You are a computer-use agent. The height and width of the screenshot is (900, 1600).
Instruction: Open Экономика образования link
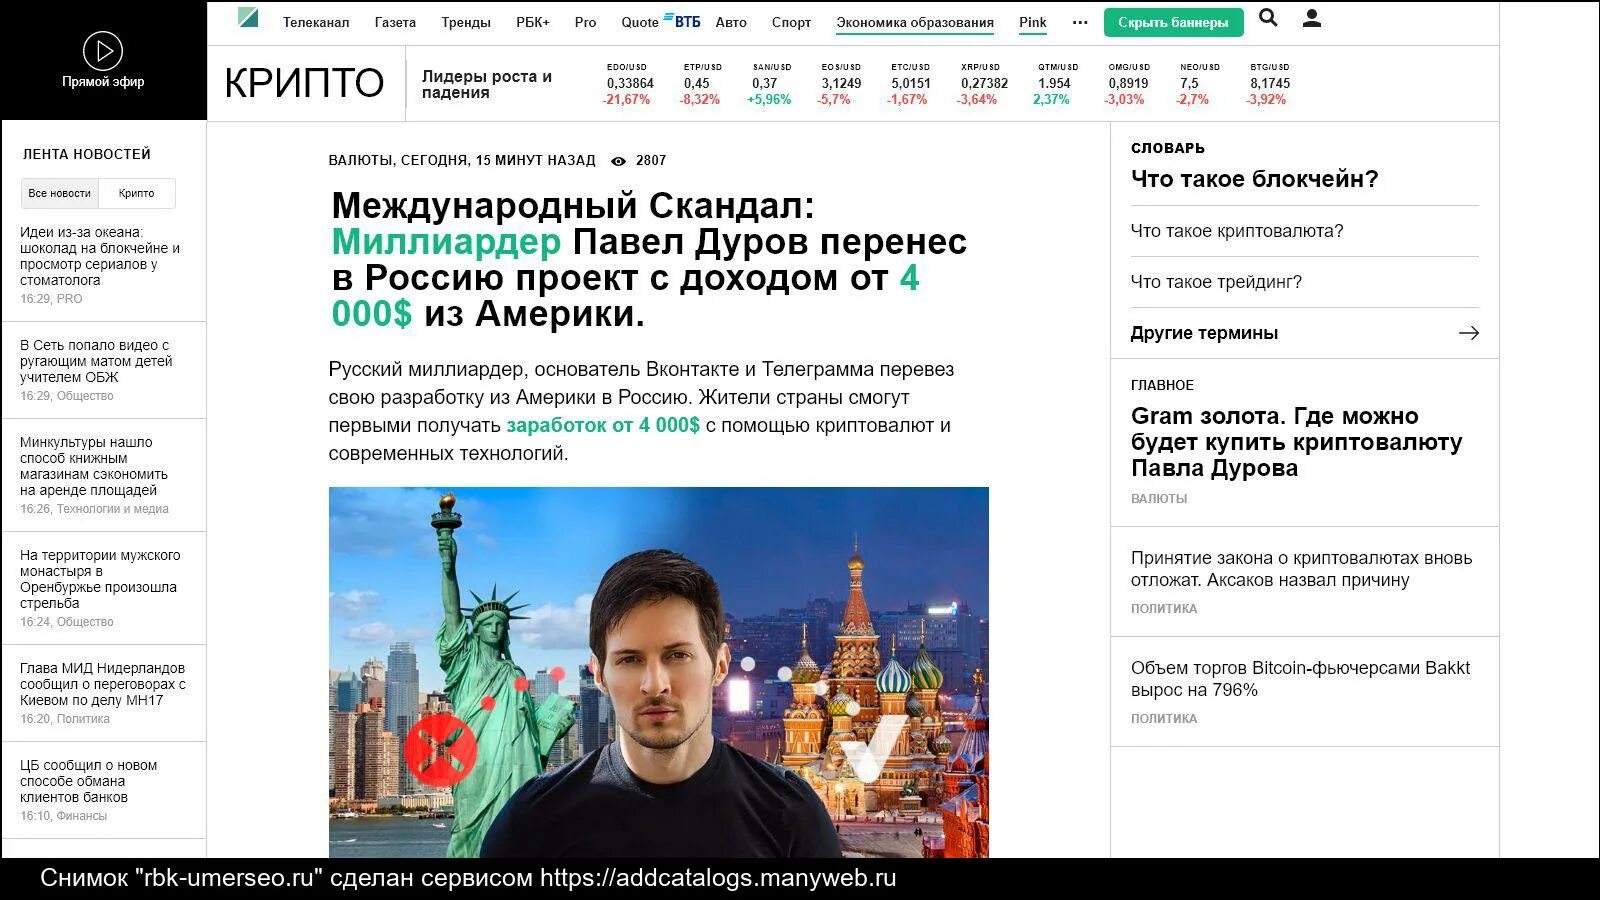point(915,22)
